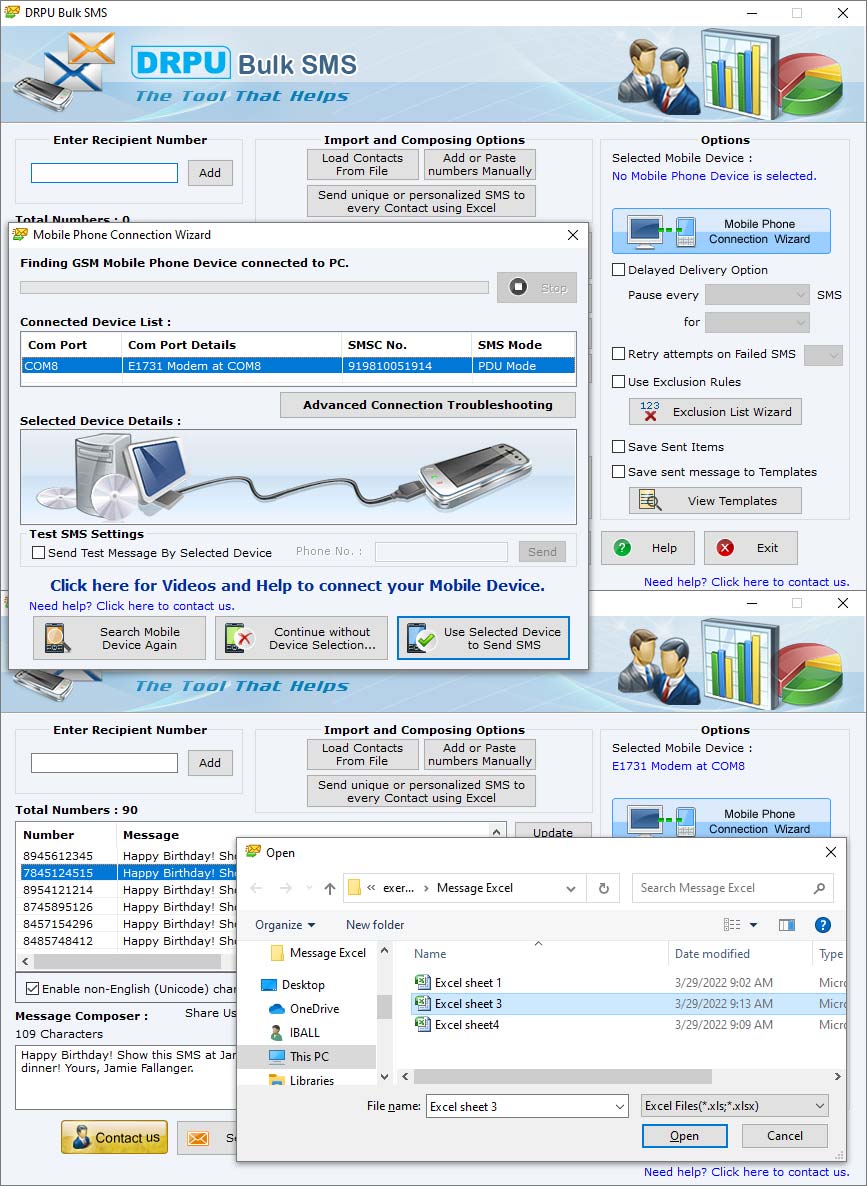Click Search Mobile Device Again
This screenshot has height=1186, width=867.
[119, 638]
